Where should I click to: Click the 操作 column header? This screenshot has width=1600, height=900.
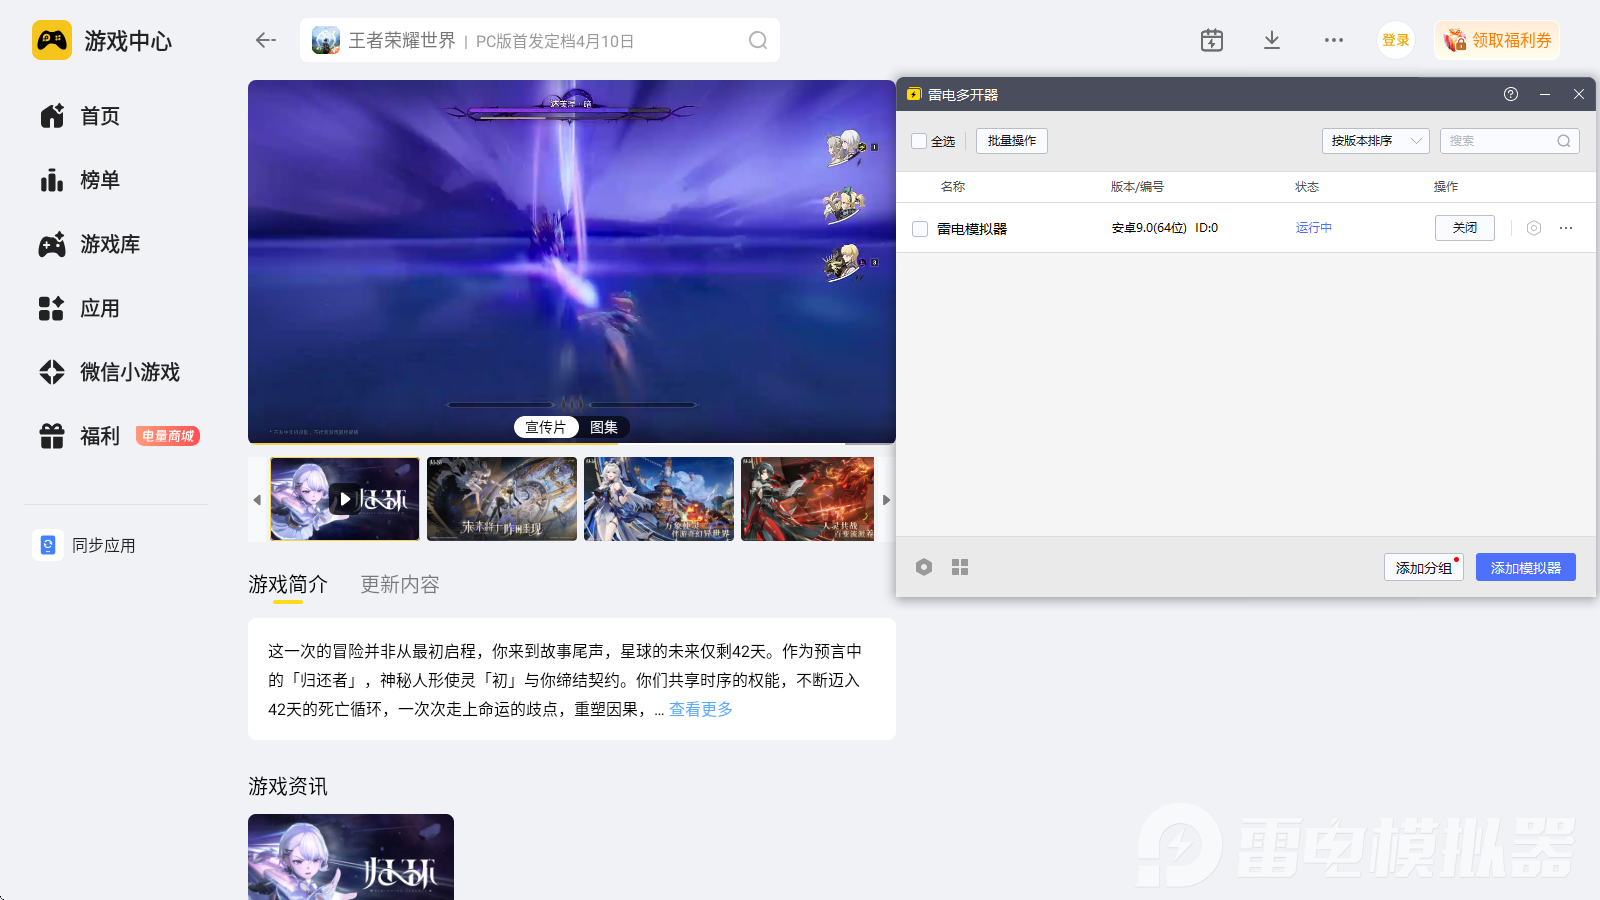[x=1446, y=187]
